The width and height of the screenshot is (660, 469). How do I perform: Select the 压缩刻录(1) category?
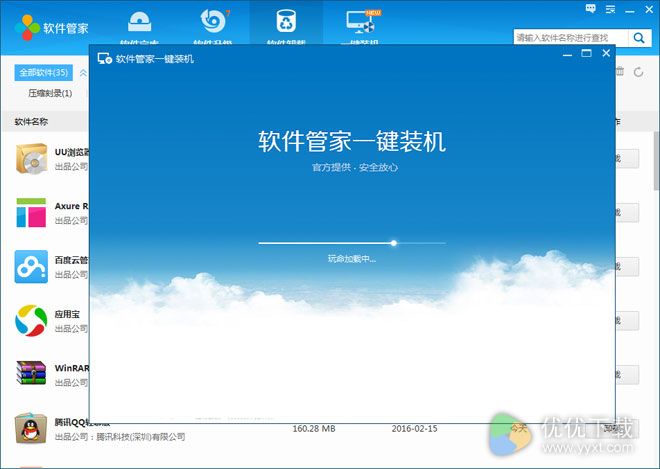(50, 93)
